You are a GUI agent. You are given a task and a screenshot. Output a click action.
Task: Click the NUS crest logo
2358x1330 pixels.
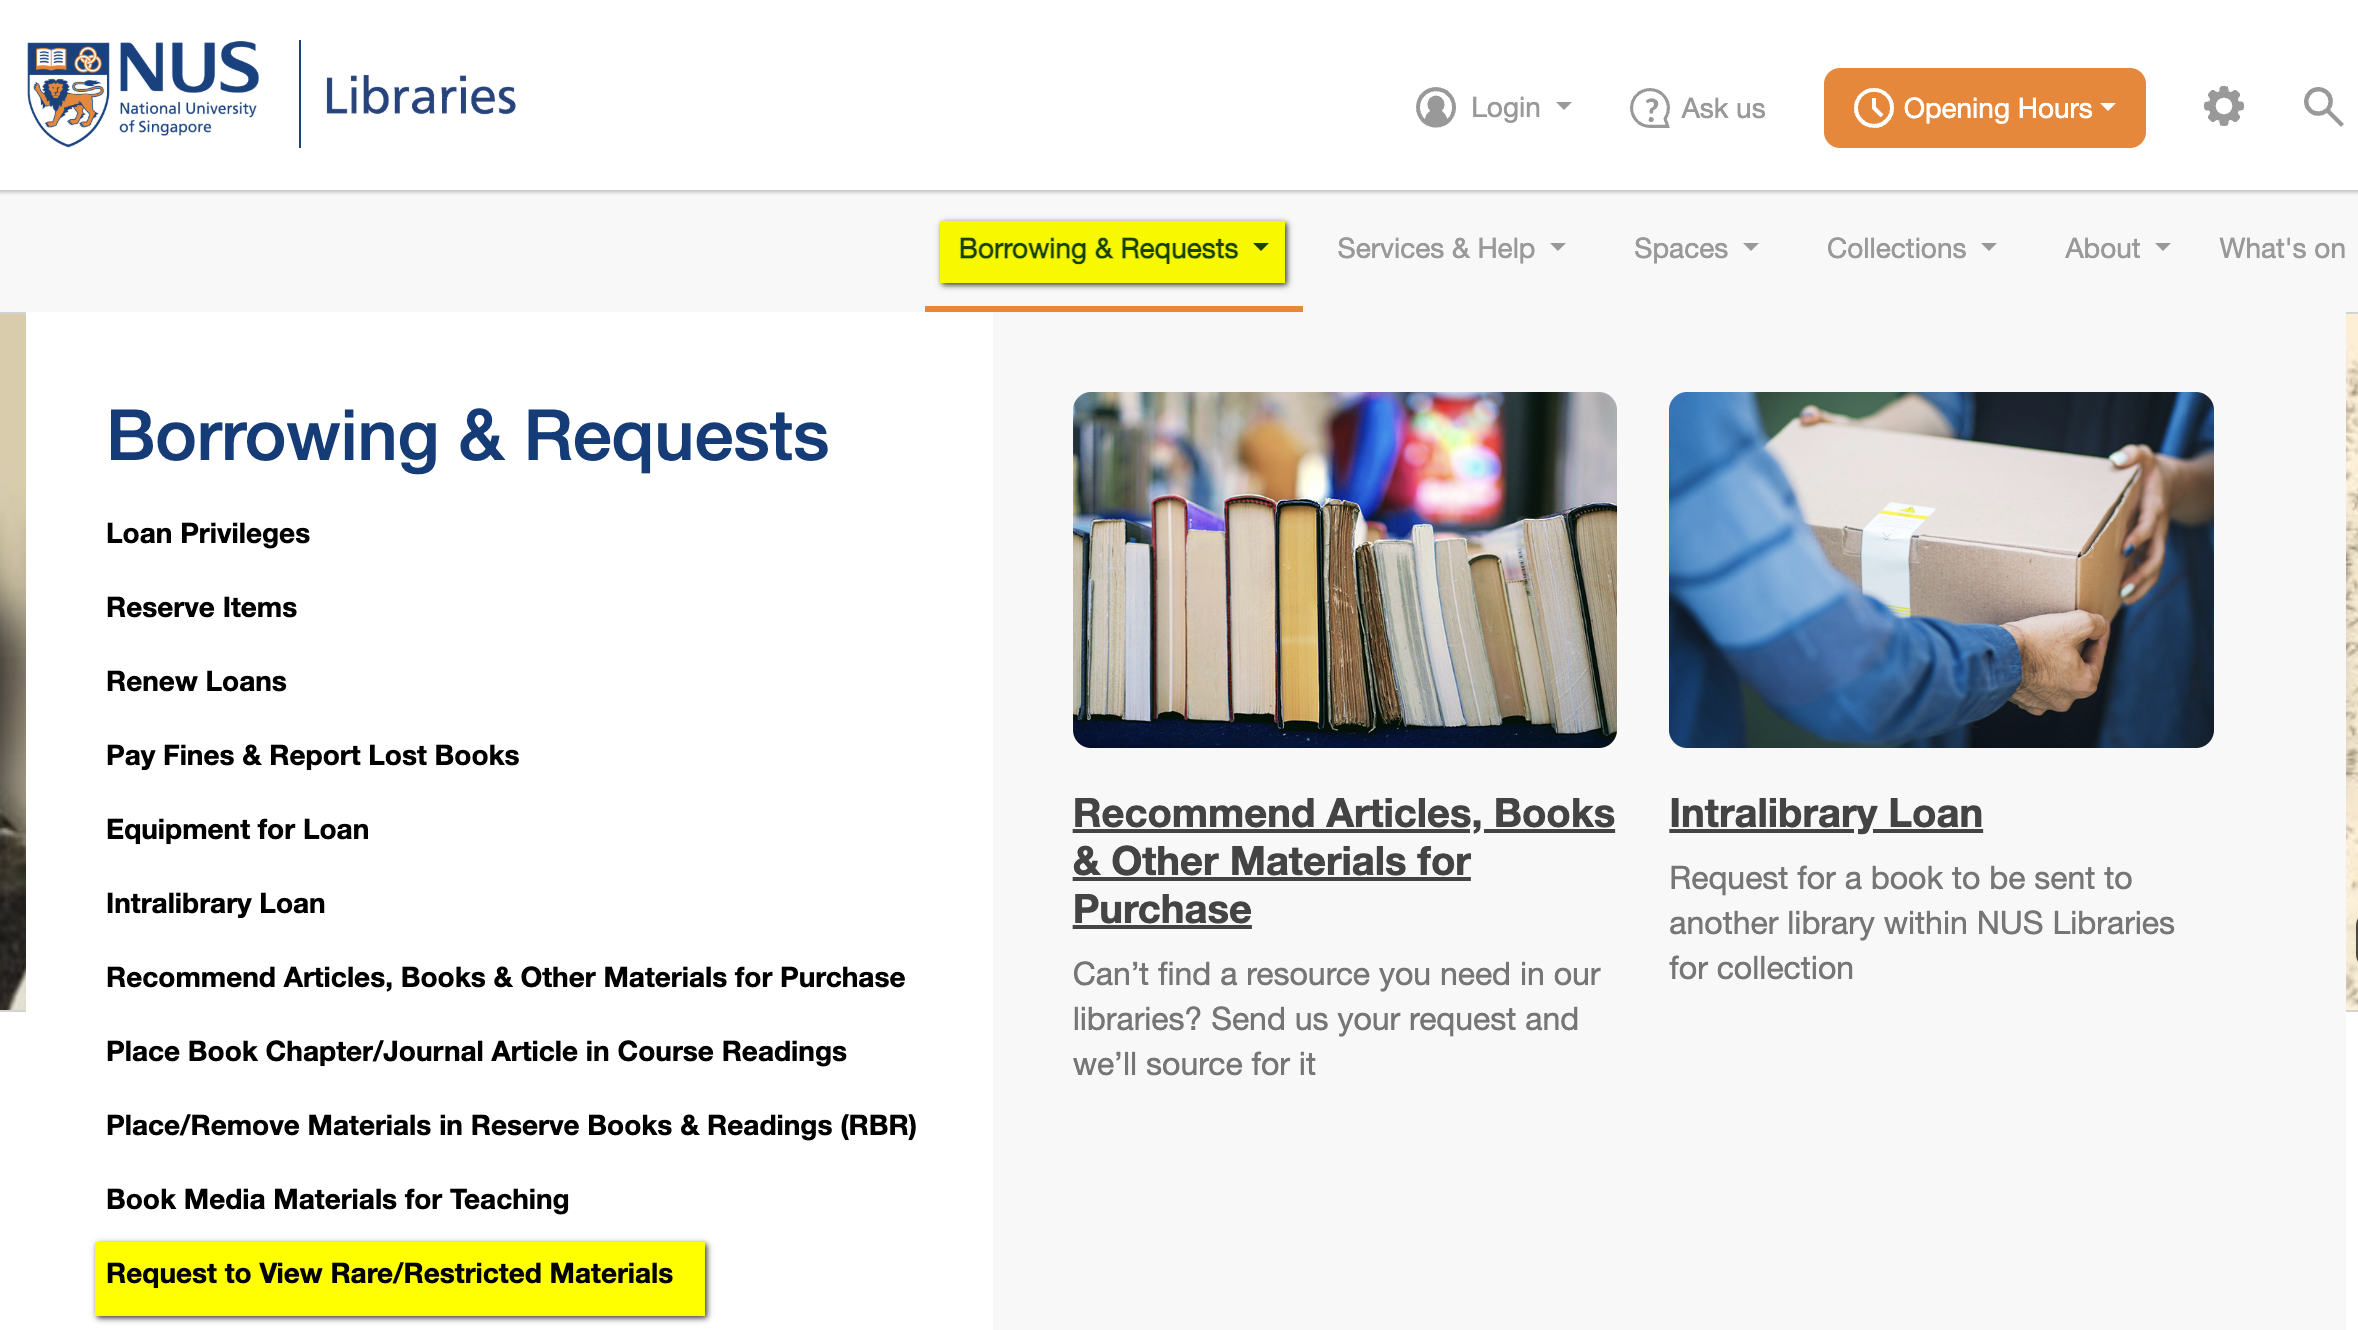click(68, 94)
